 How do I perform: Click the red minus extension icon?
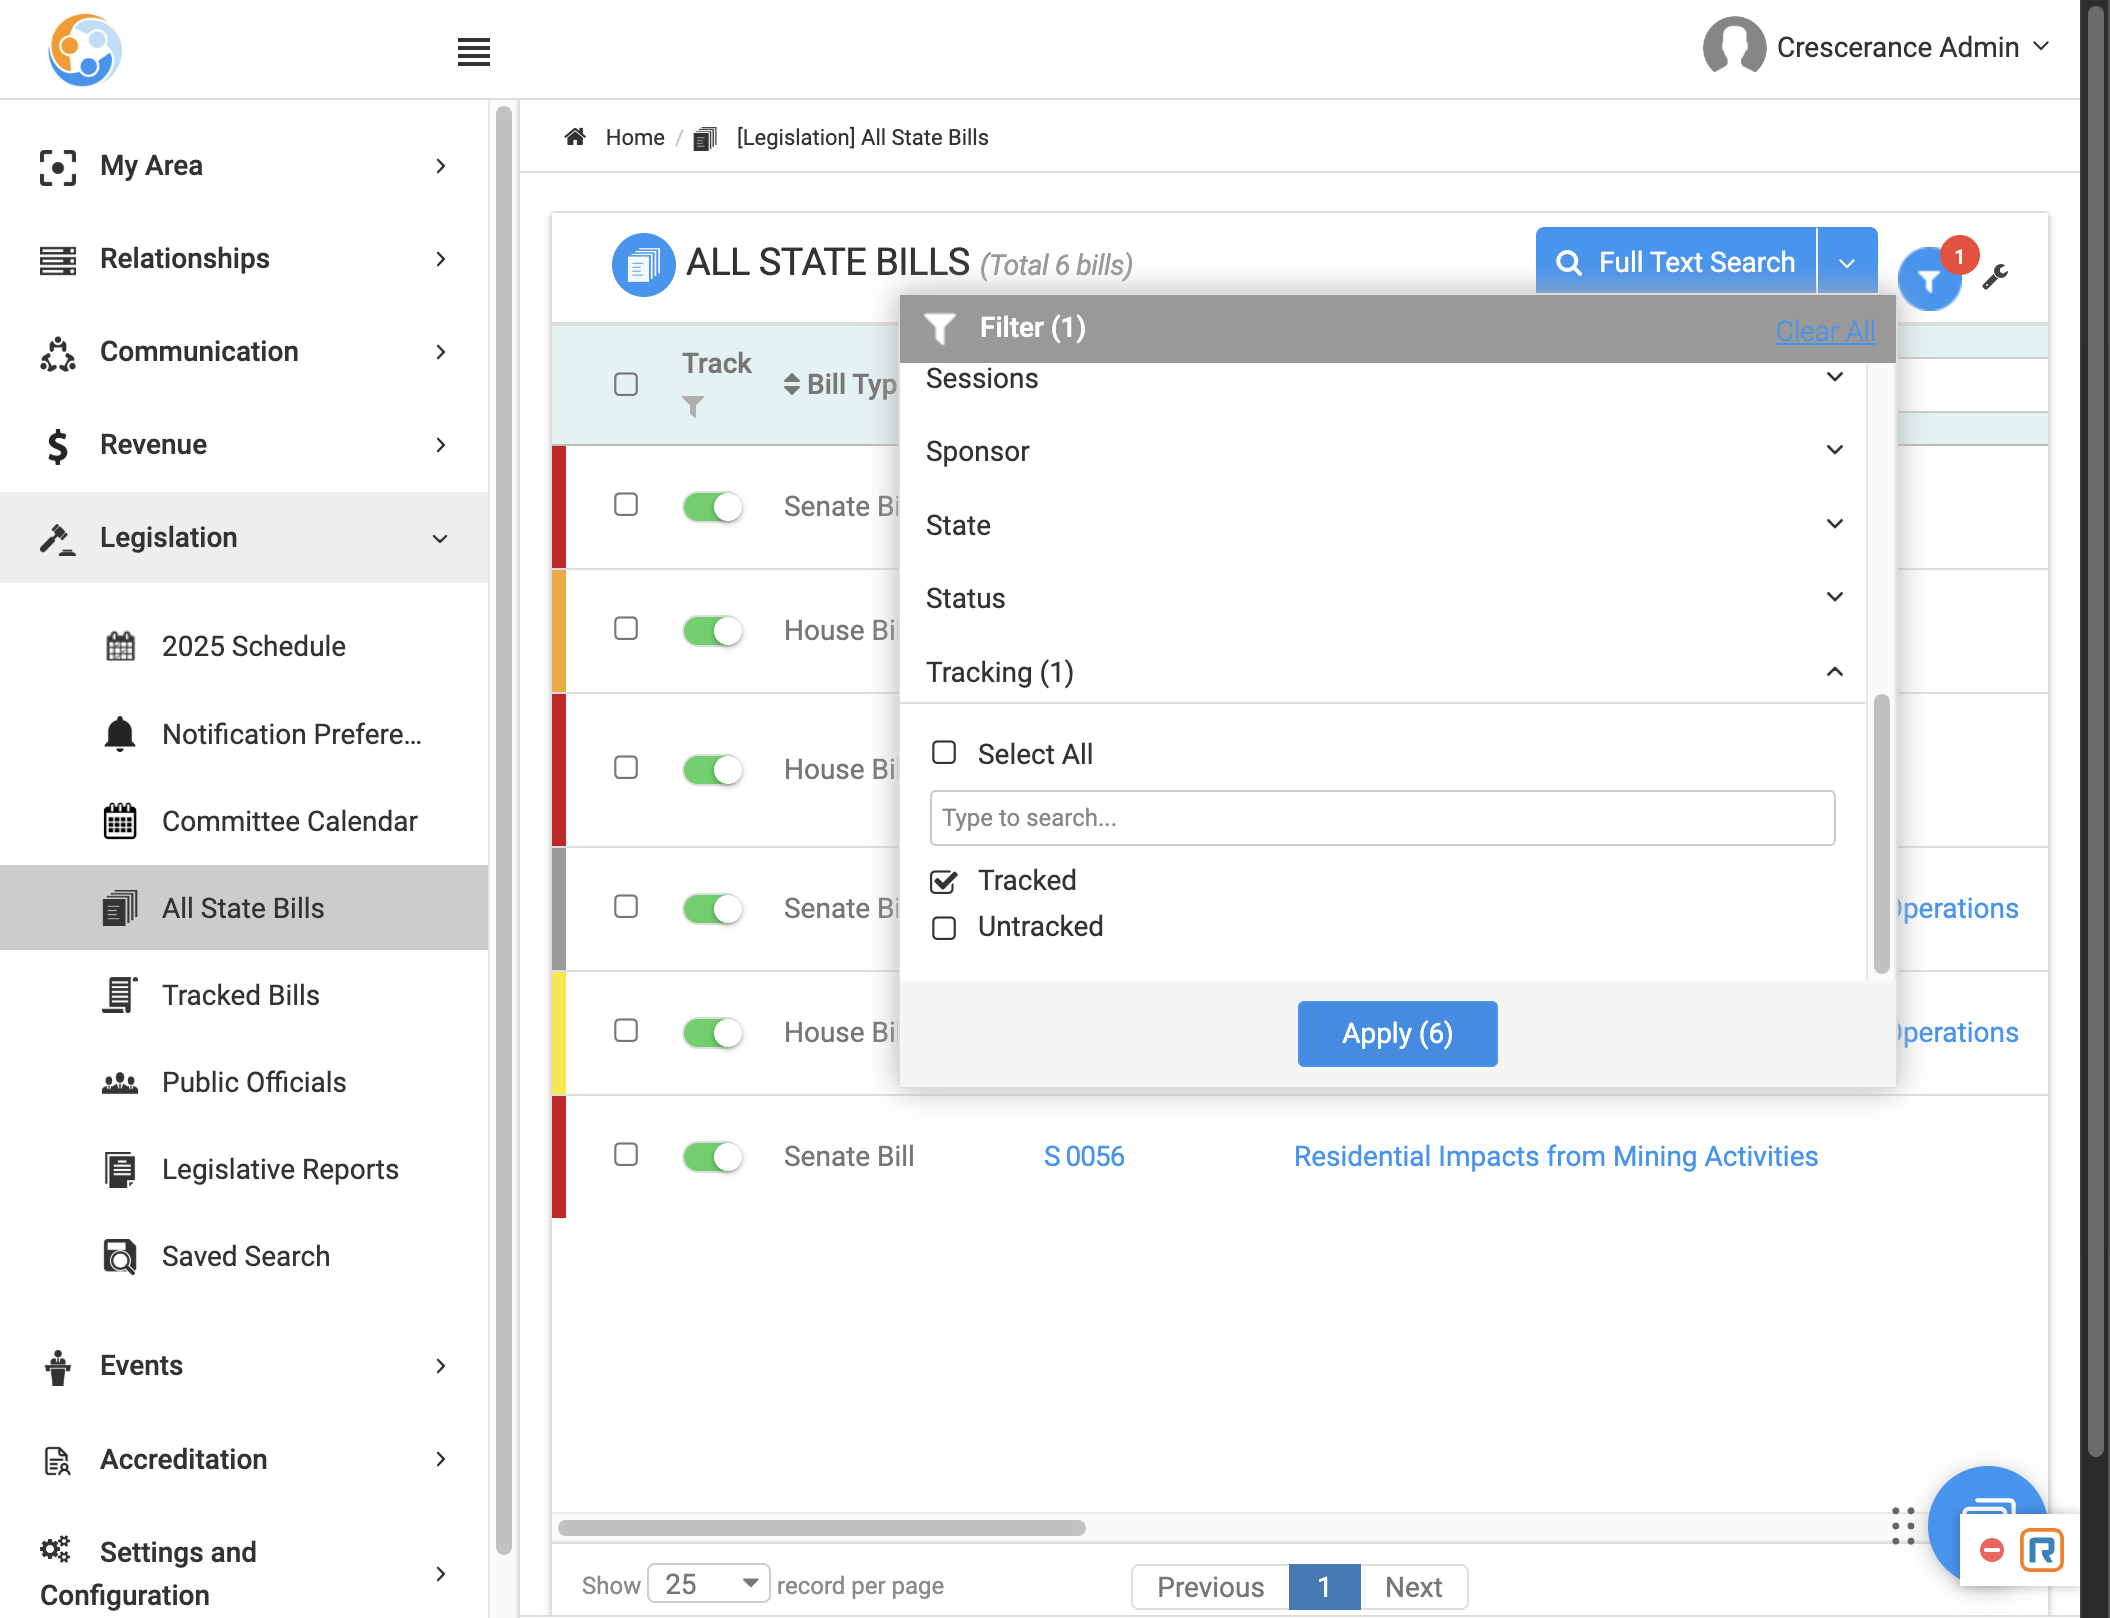tap(1991, 1550)
